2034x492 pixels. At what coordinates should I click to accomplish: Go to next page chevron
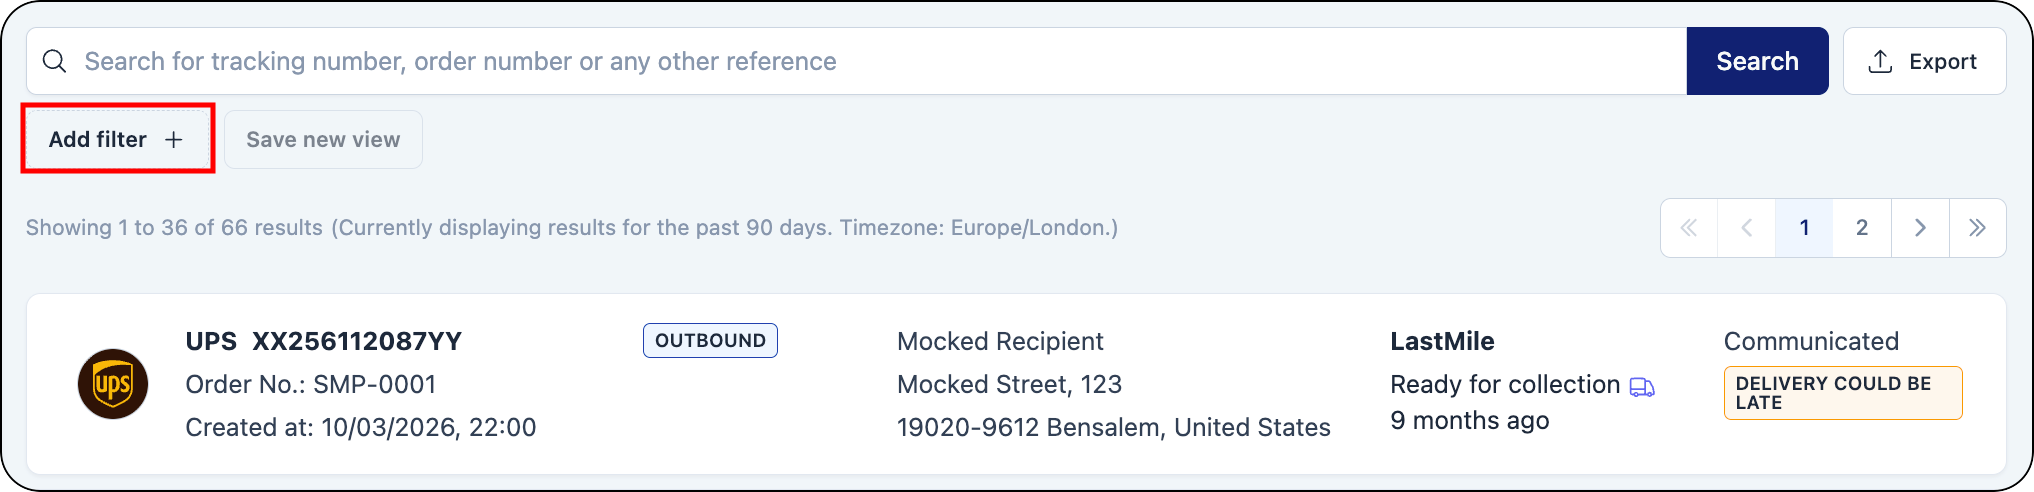point(1920,228)
